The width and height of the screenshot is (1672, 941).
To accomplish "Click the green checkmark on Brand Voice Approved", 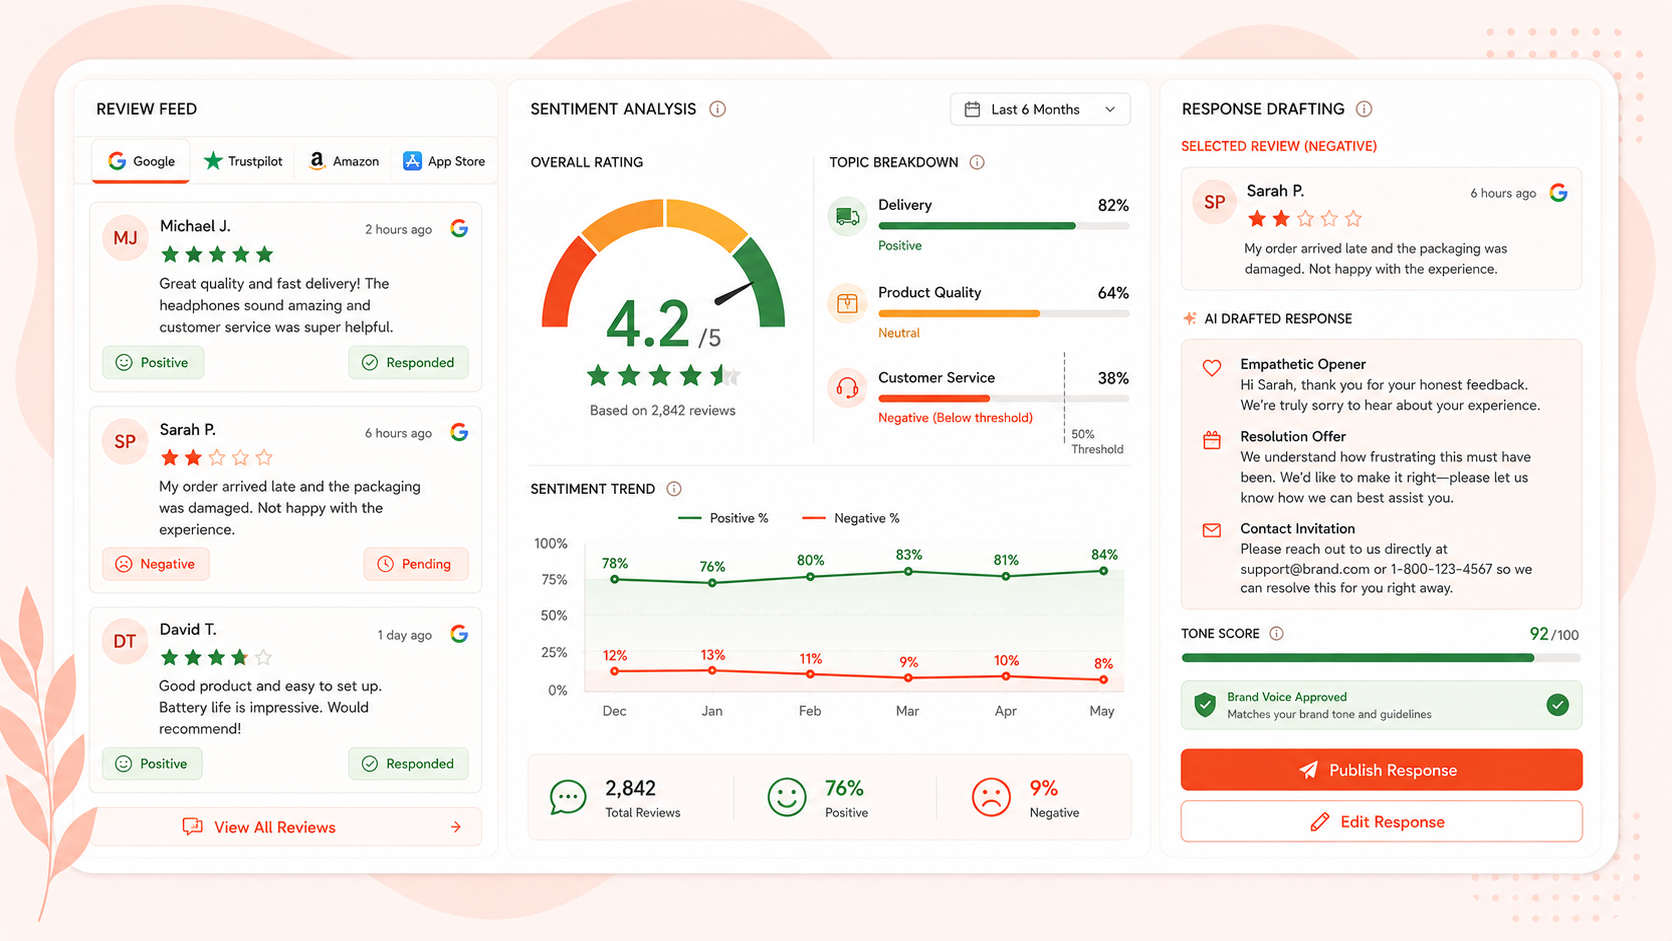I will tap(1558, 705).
